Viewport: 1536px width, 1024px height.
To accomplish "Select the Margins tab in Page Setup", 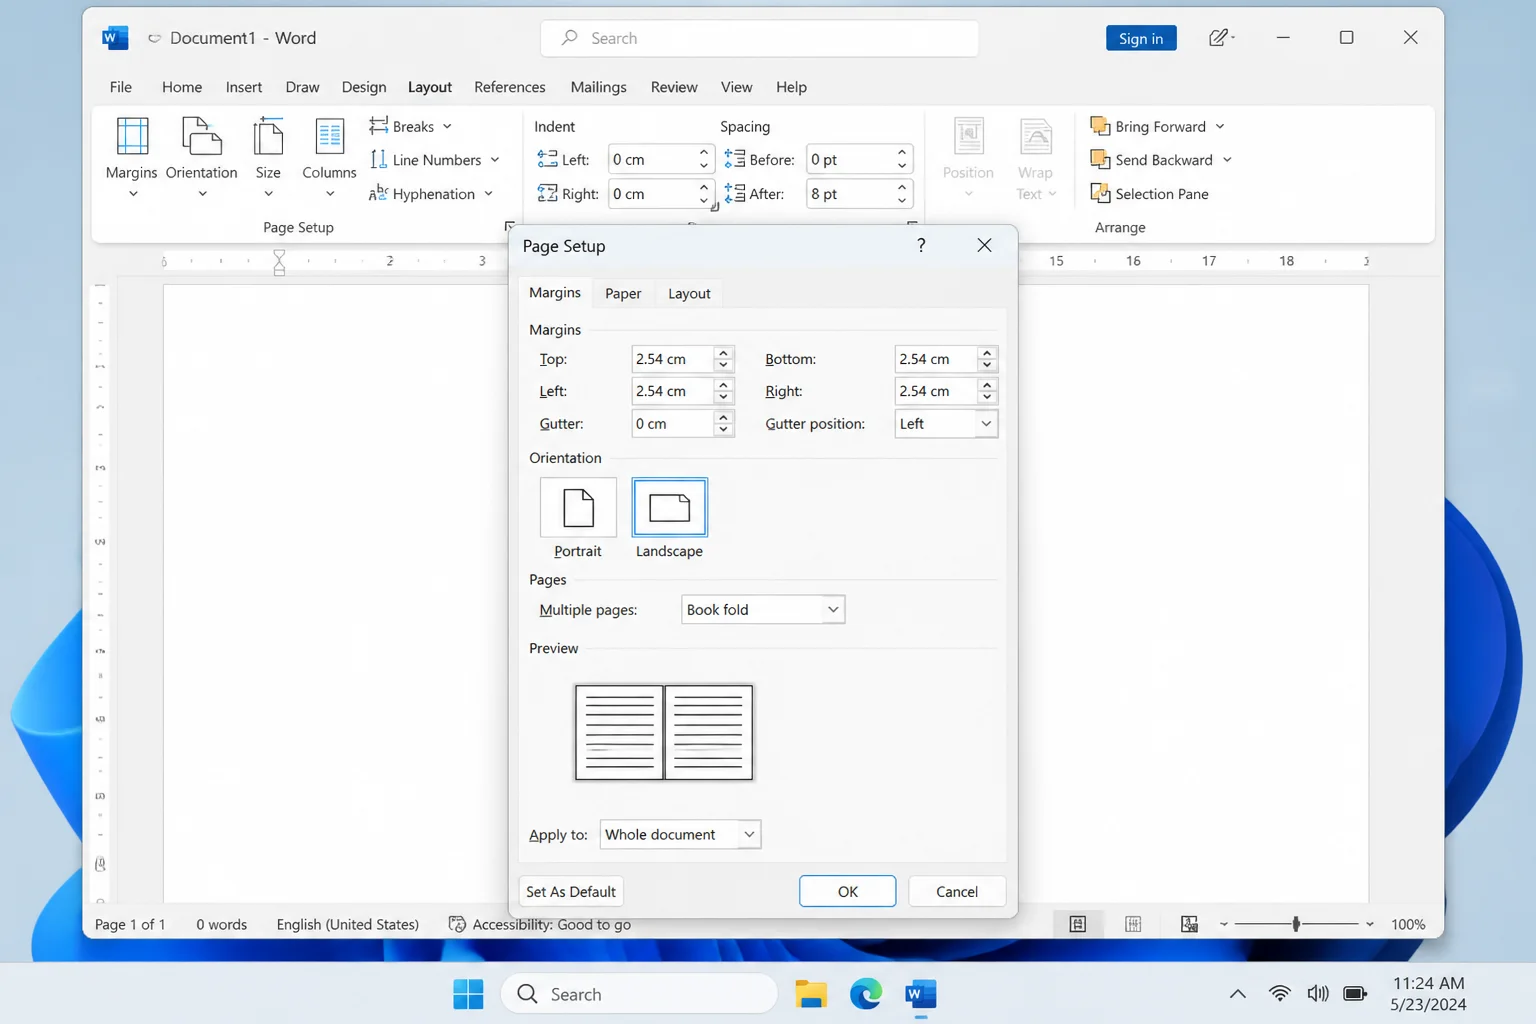I will [x=555, y=292].
